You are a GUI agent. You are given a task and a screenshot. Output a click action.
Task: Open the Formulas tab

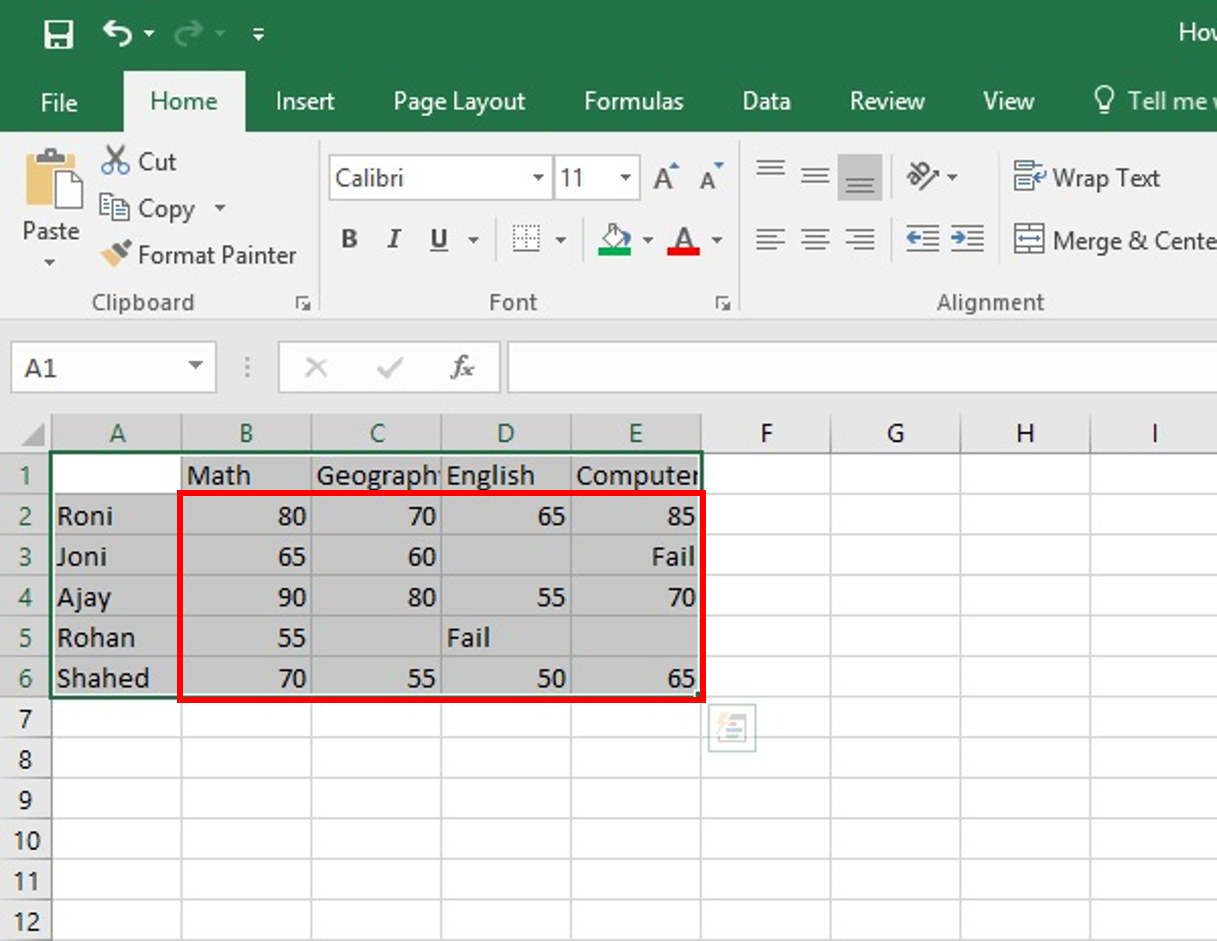[634, 101]
